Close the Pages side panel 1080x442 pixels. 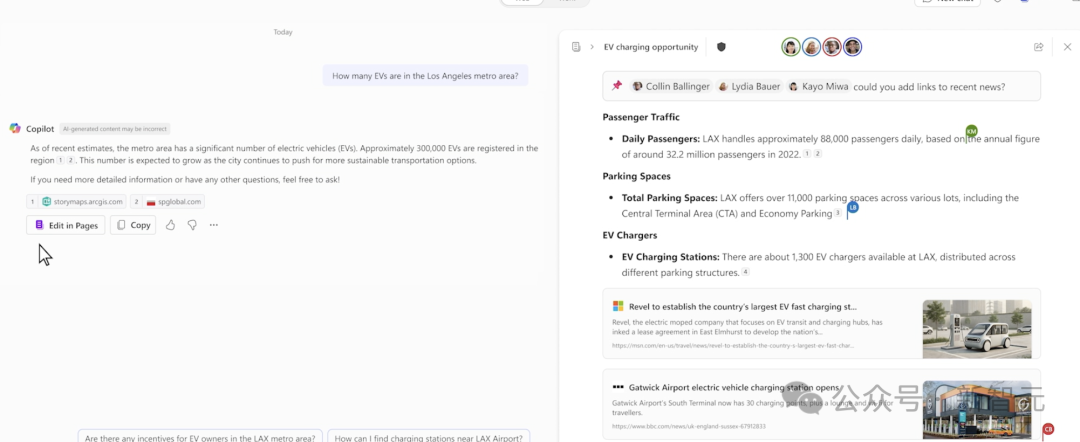(1068, 47)
